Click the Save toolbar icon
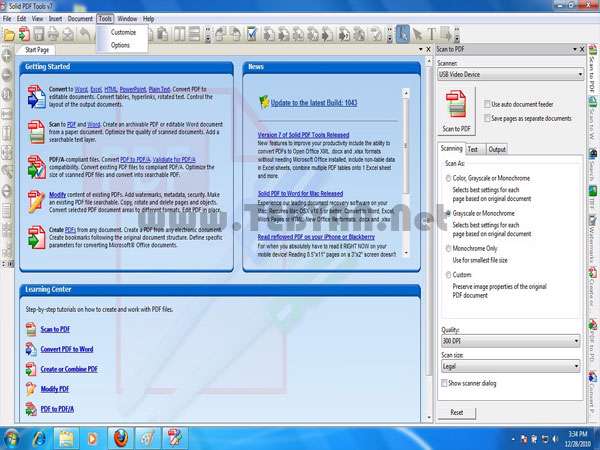This screenshot has height=450, width=600. point(39,34)
